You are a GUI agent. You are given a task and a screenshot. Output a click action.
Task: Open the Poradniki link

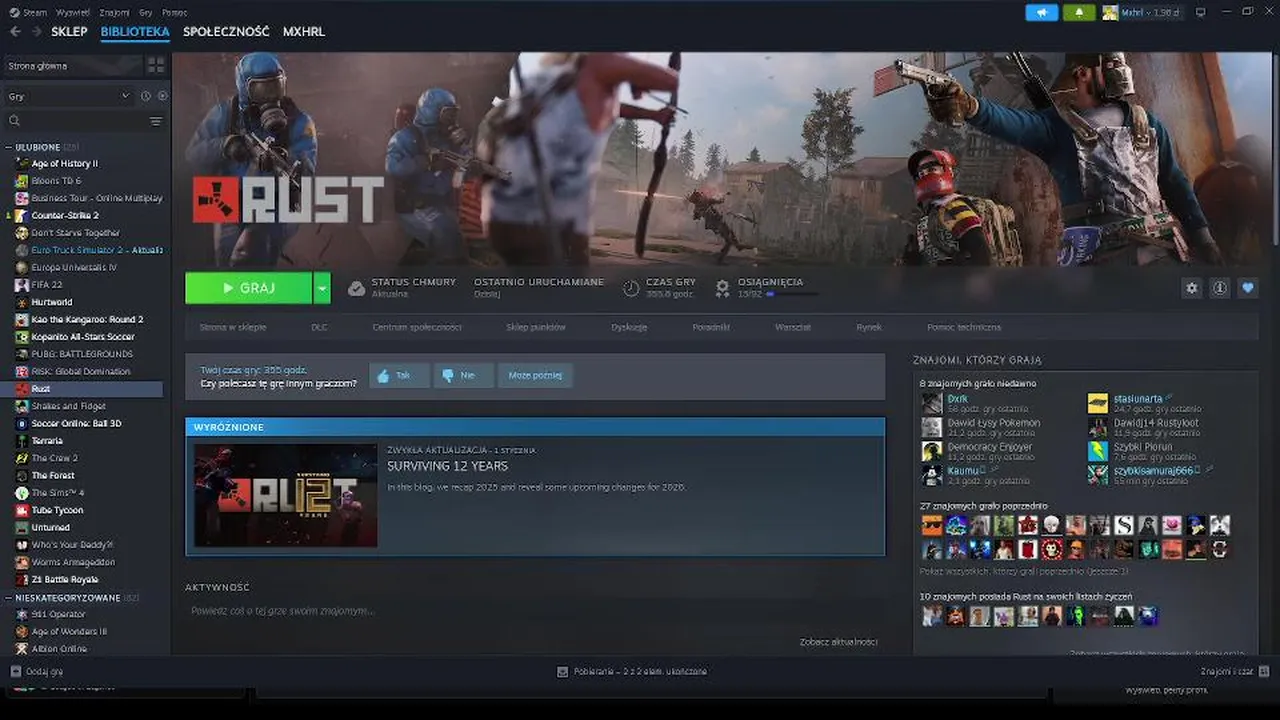coord(711,327)
